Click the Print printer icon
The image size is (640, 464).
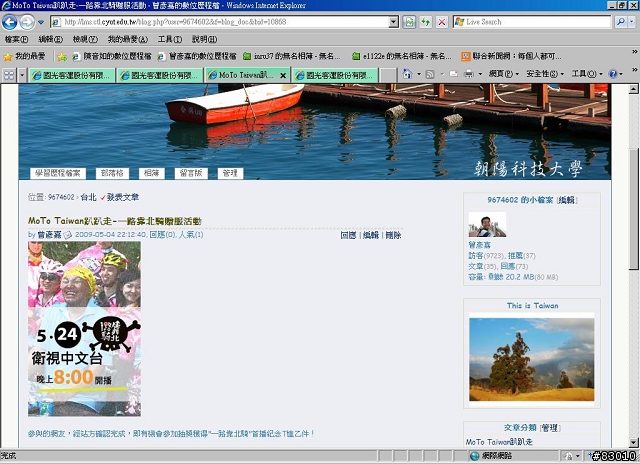(469, 74)
